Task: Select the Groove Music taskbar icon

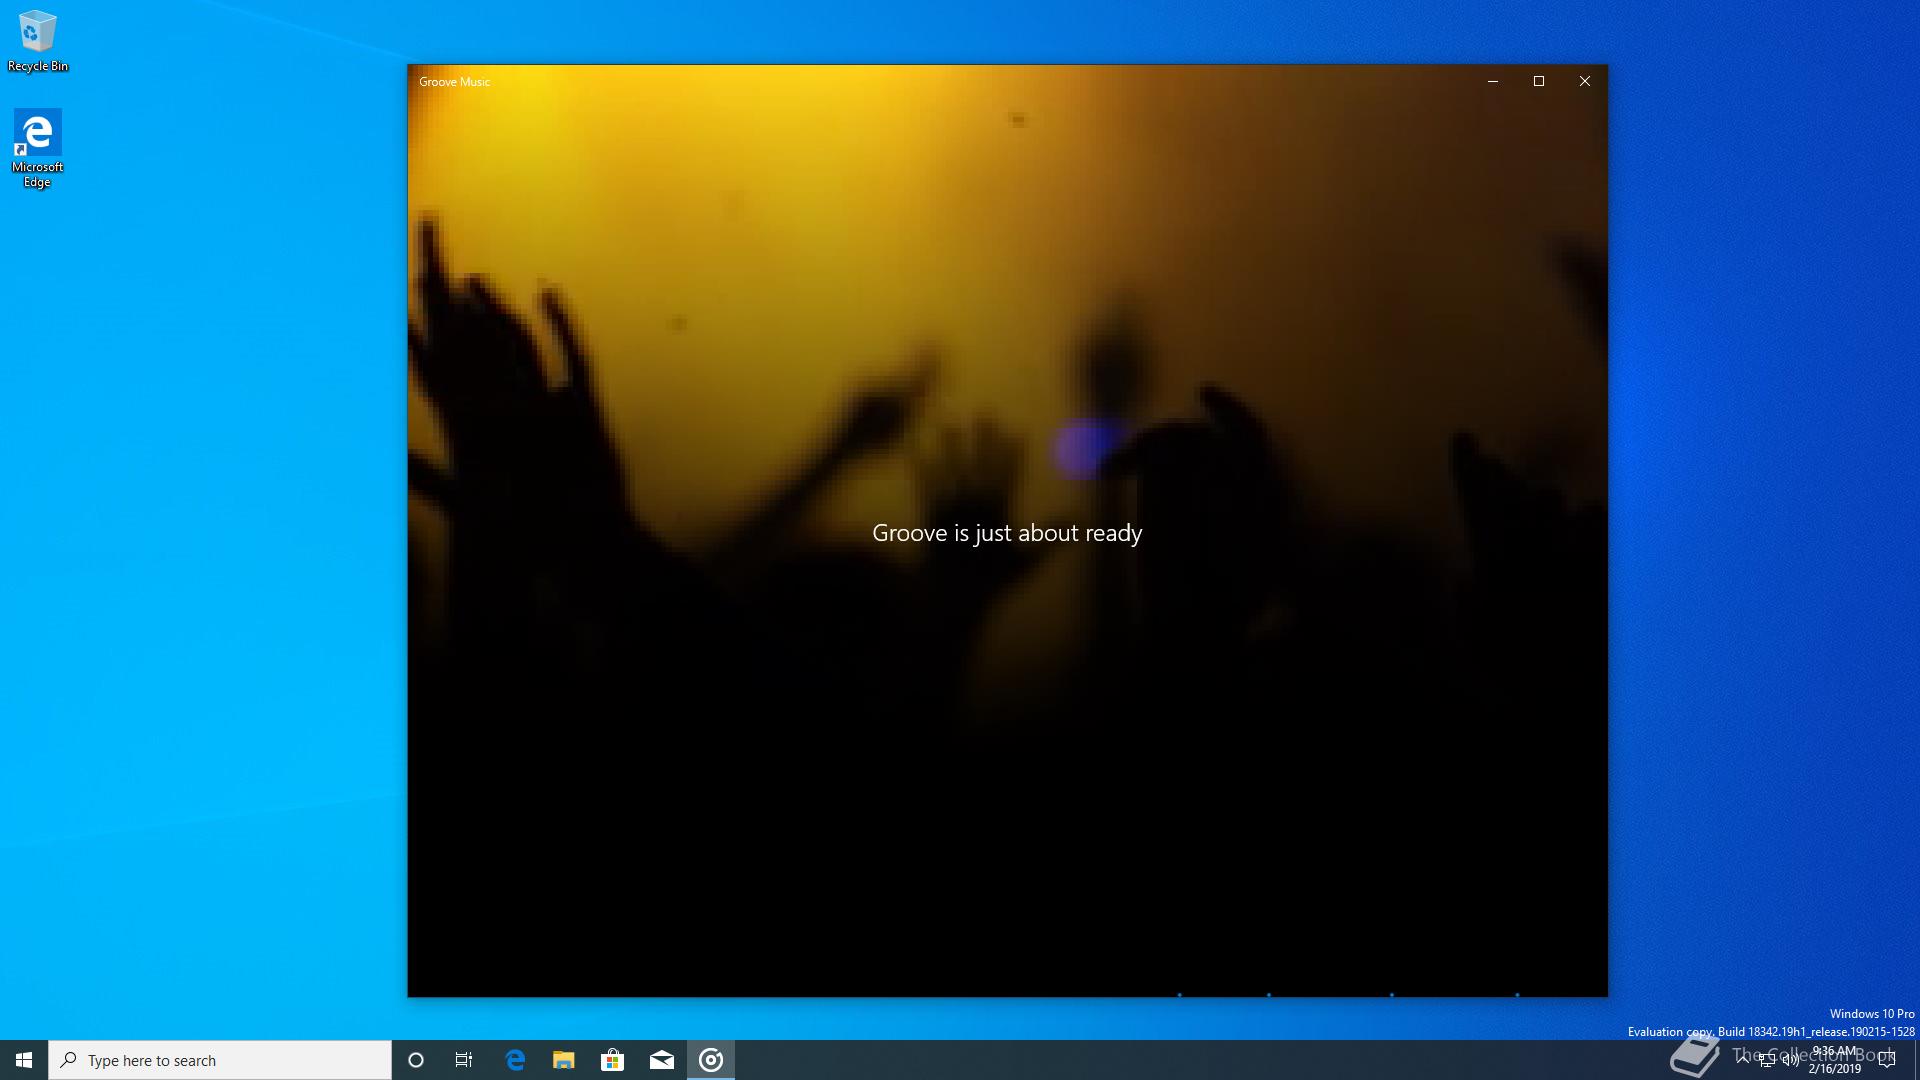Action: tap(711, 1060)
